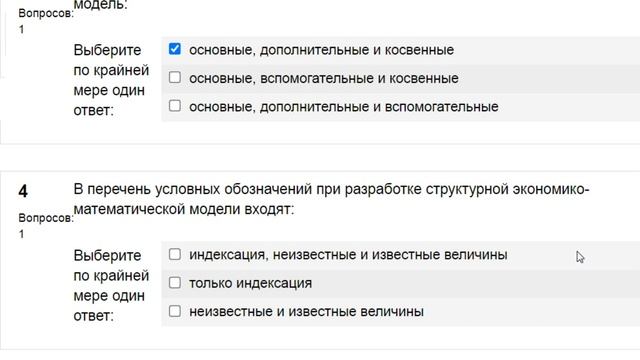This screenshot has width=640, height=360.
Task: Click the question text 'В перечень условных обозначений'
Action: 193,189
